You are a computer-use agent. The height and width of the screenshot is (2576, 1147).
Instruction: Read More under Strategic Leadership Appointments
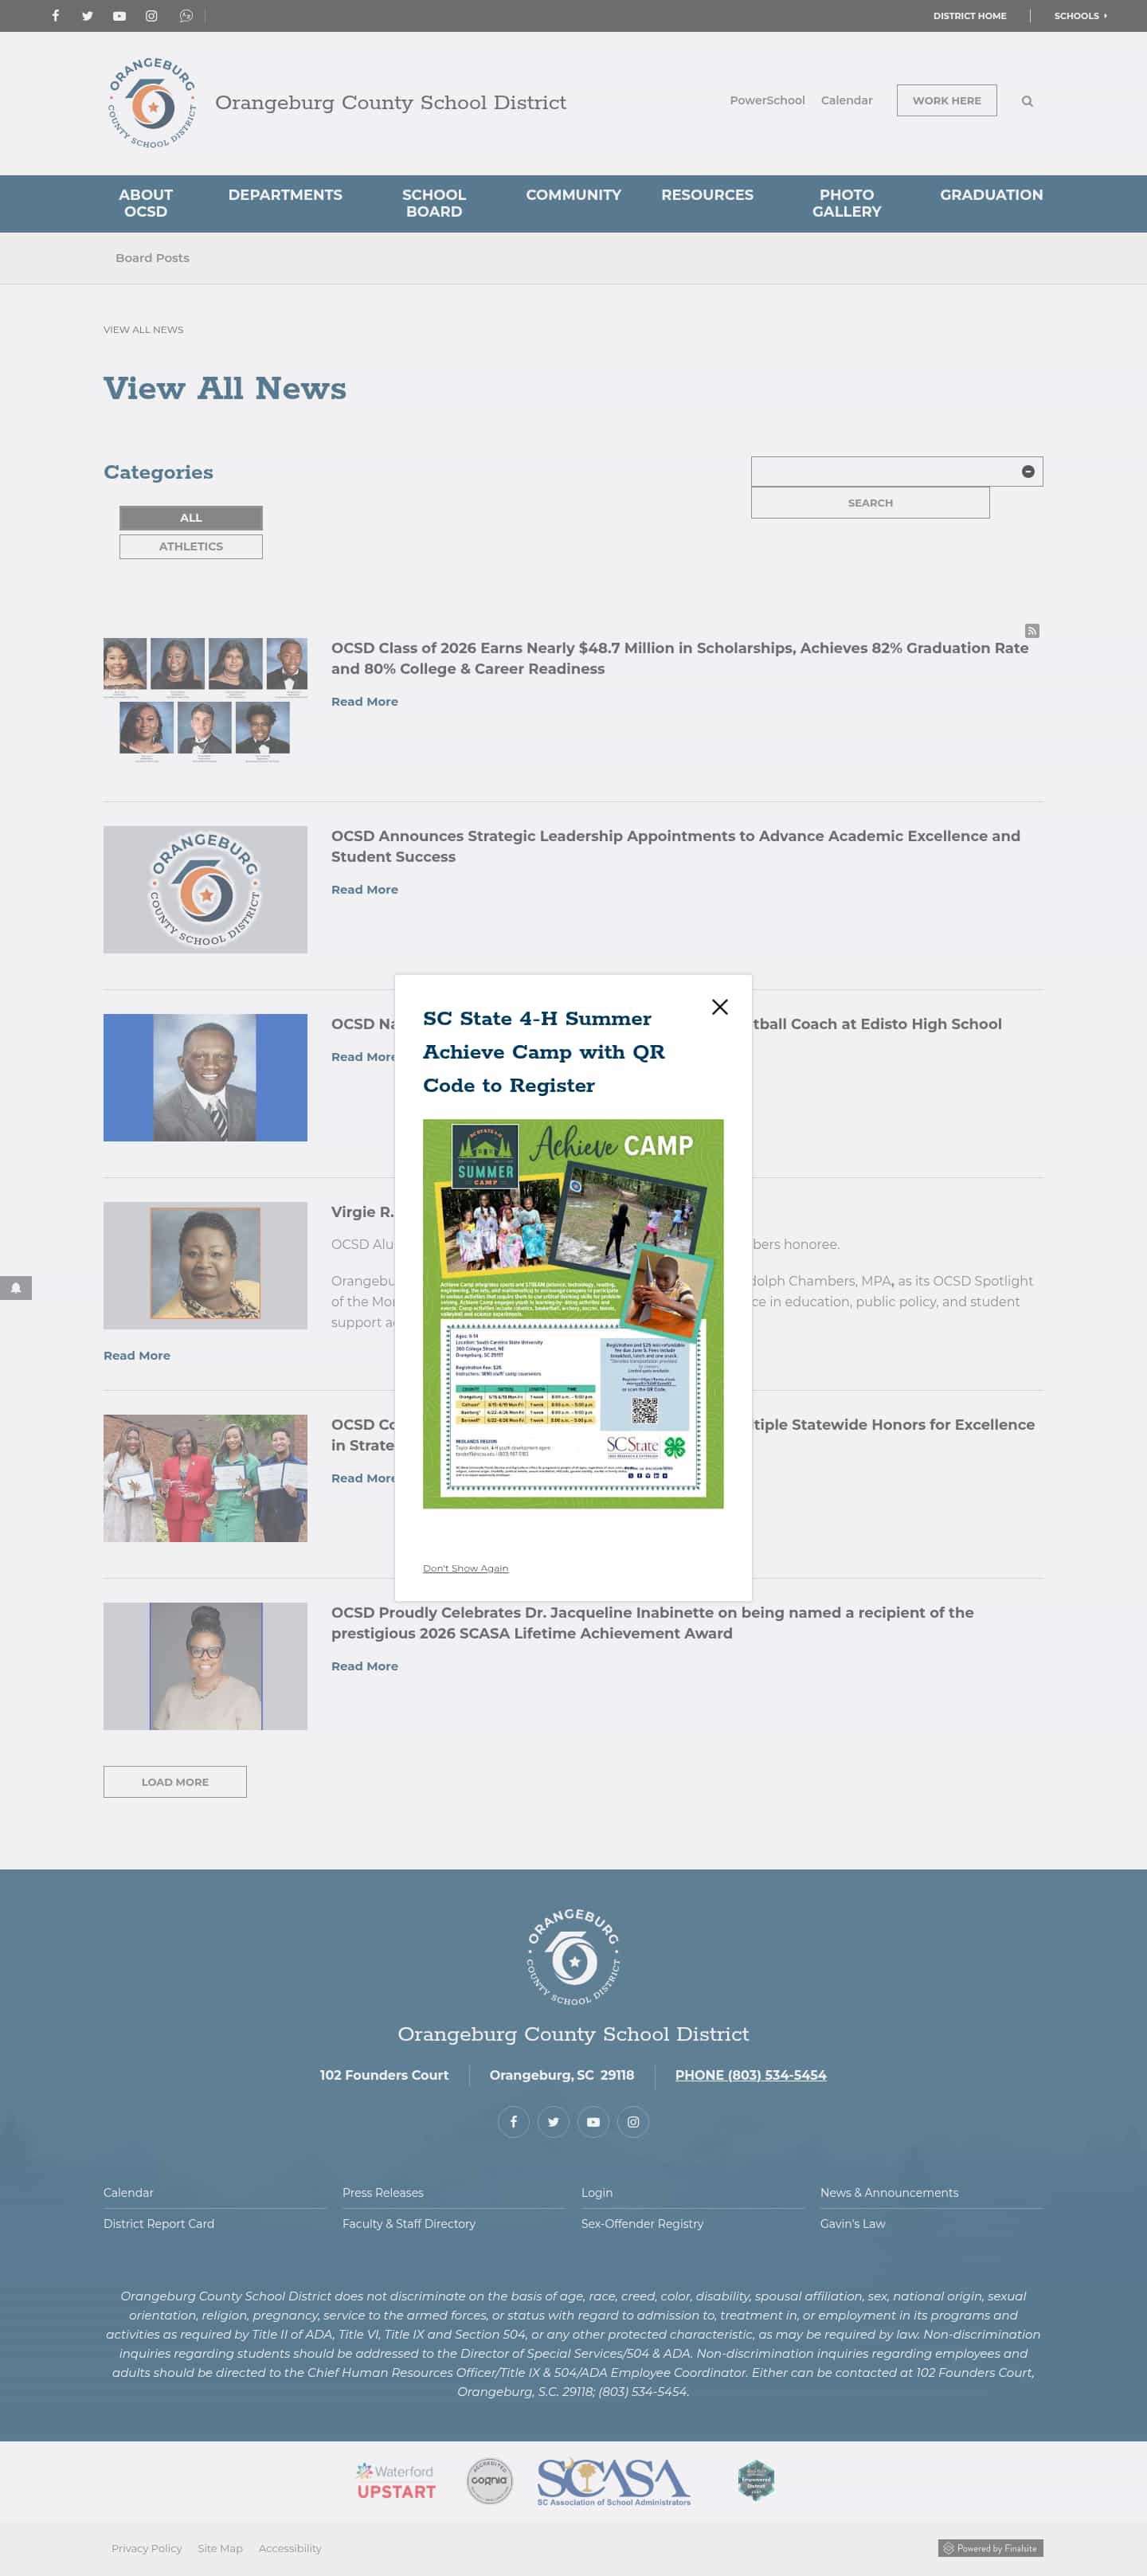(364, 890)
